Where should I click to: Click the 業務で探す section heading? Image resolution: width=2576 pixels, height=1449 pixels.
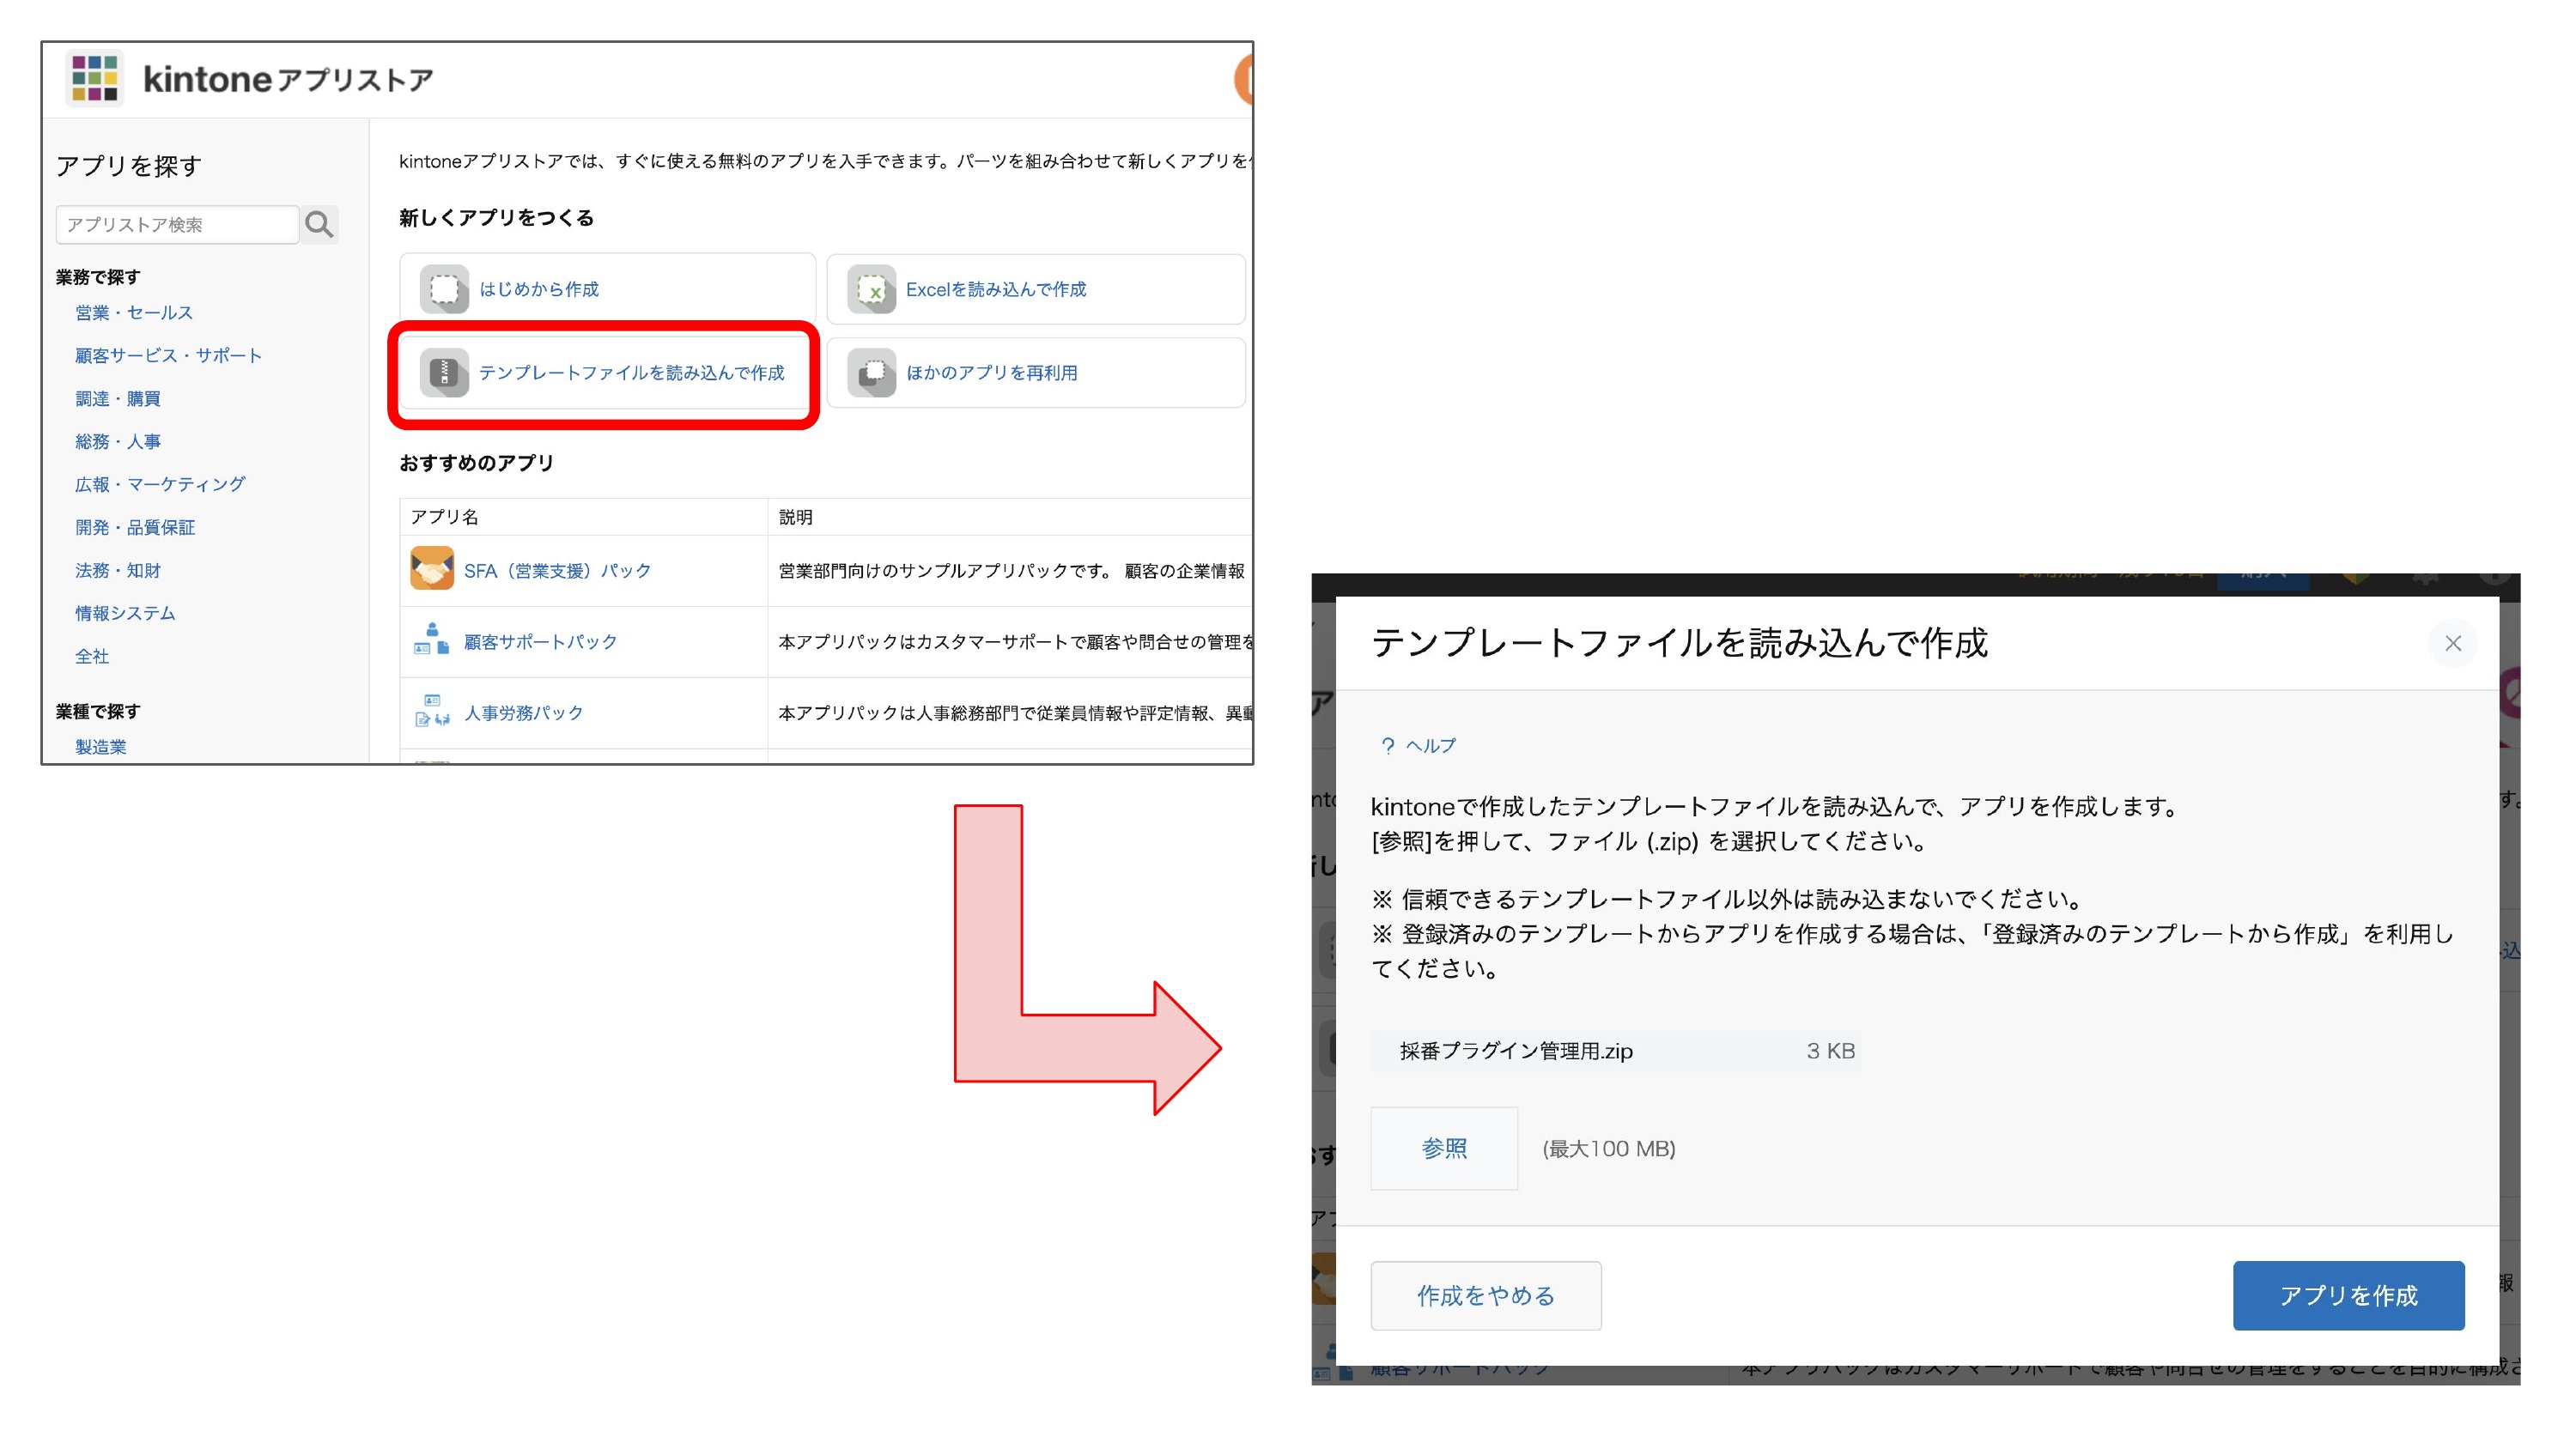(98, 277)
